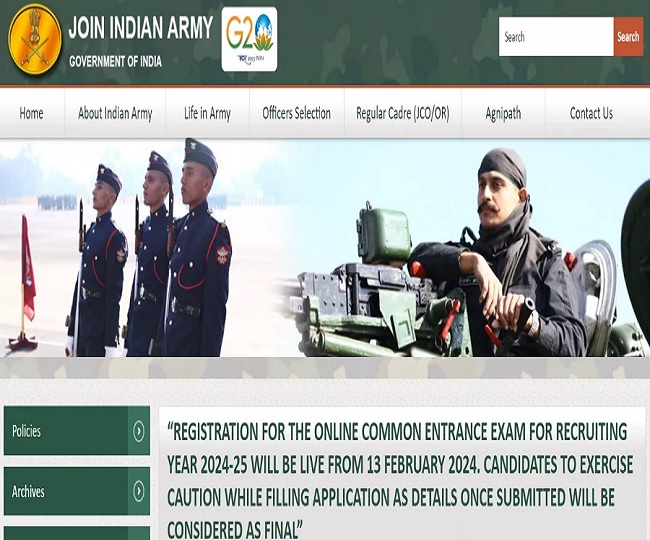
Task: Select the Agnipath menu item
Action: (x=503, y=113)
